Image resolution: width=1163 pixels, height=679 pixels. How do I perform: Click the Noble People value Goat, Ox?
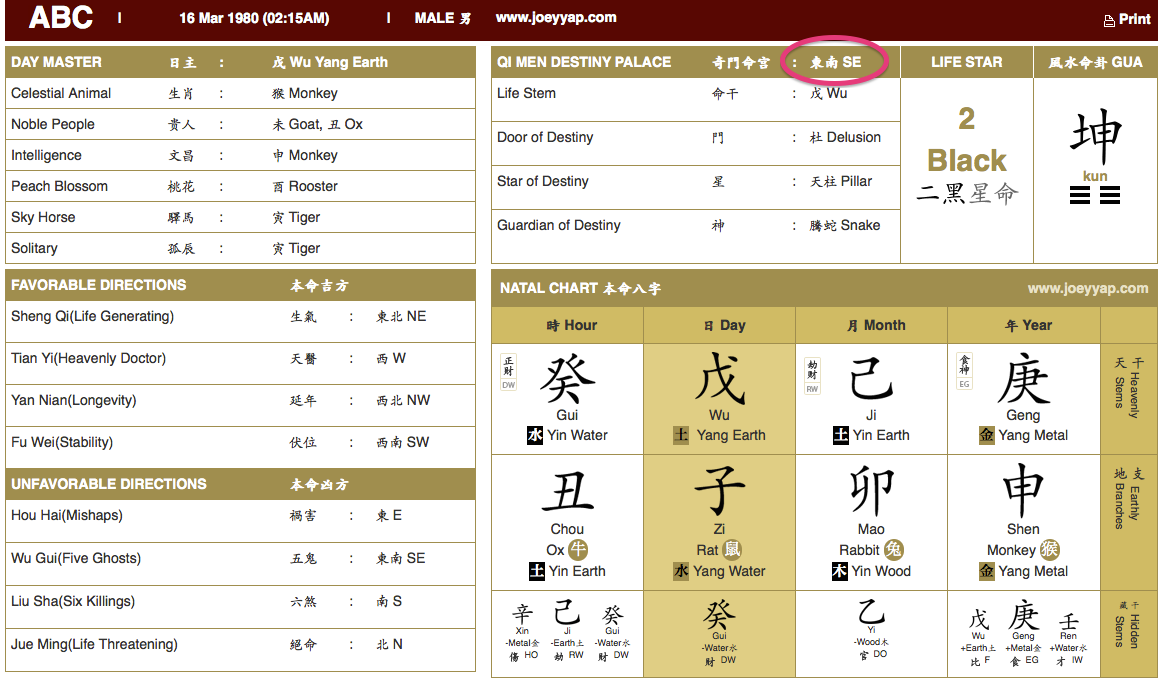tap(317, 124)
